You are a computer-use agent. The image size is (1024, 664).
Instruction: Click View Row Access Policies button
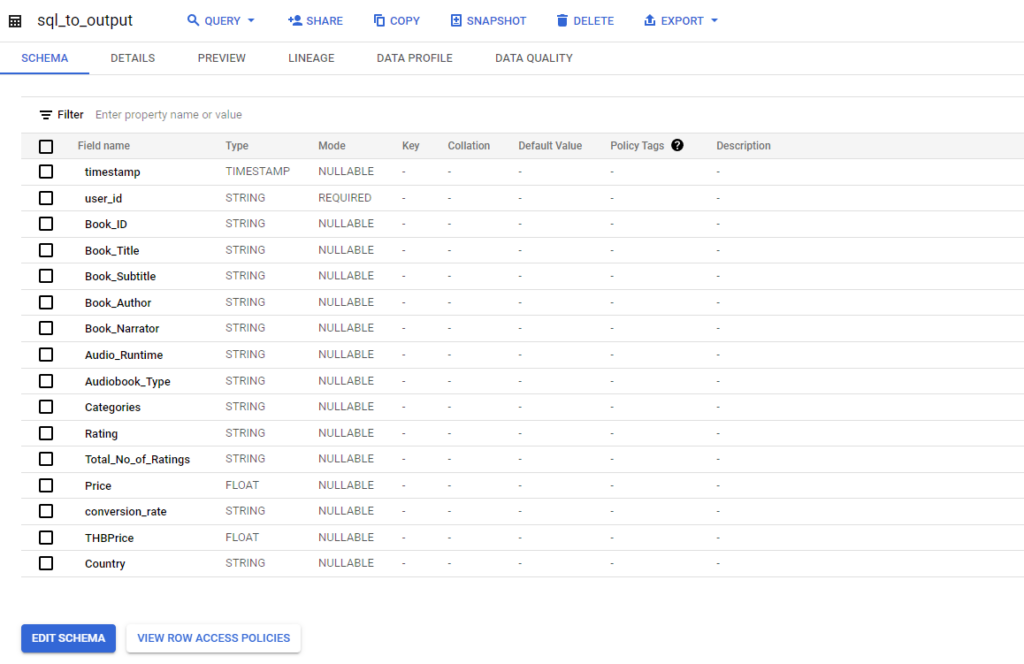coord(213,638)
